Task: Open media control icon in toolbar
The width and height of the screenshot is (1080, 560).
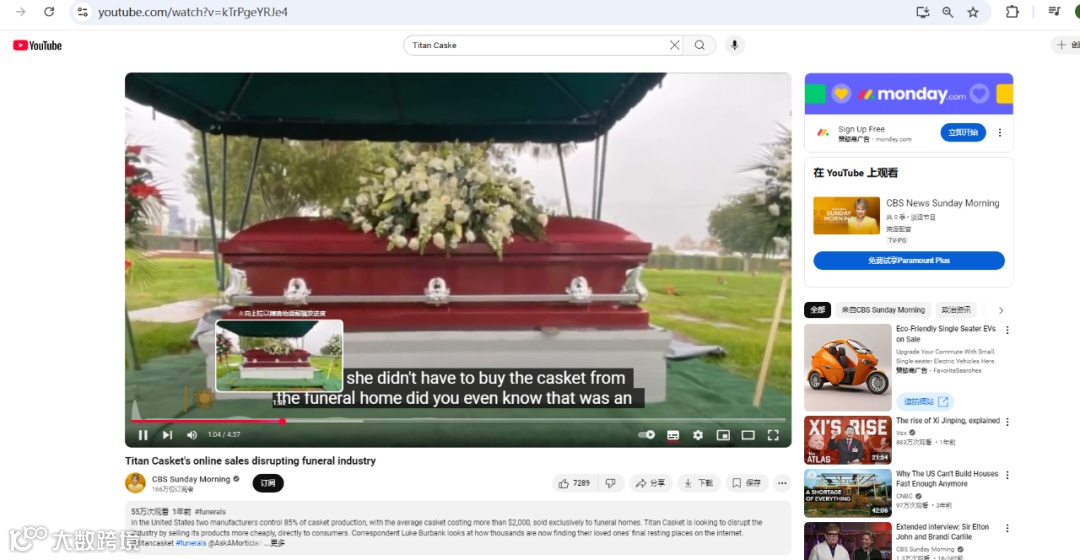Action: click(1054, 12)
